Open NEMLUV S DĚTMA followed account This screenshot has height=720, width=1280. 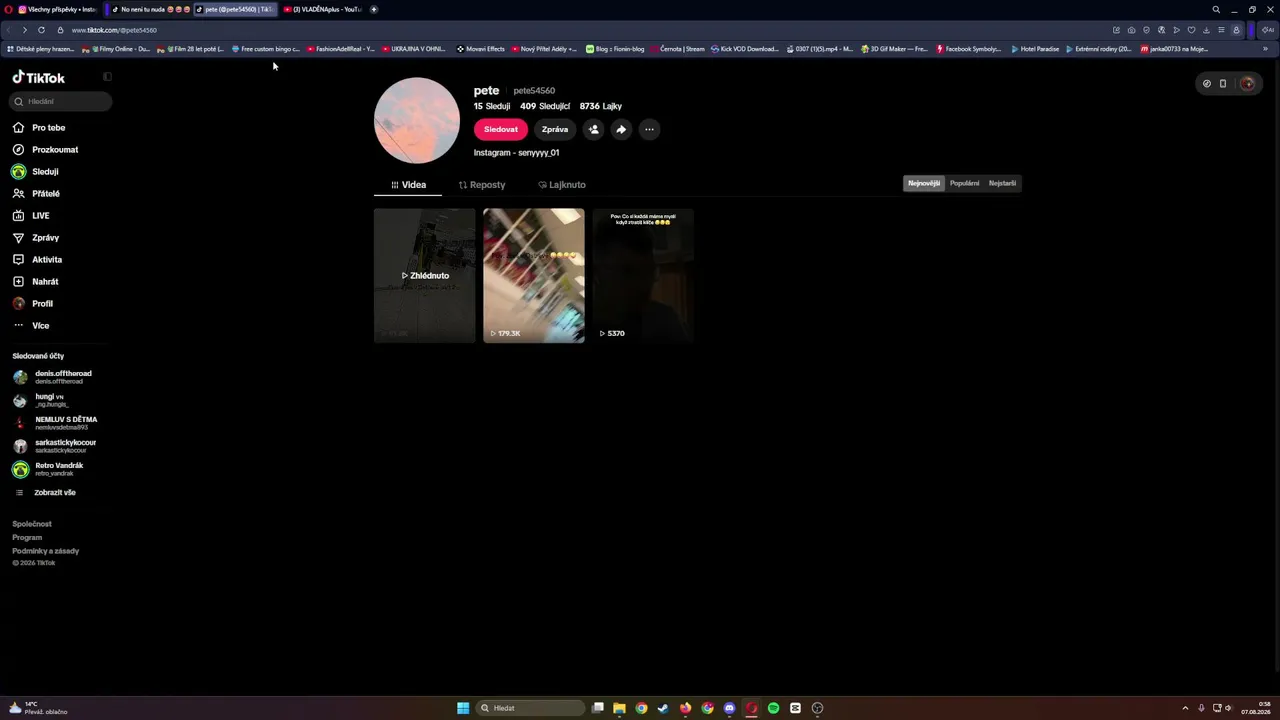(x=55, y=423)
